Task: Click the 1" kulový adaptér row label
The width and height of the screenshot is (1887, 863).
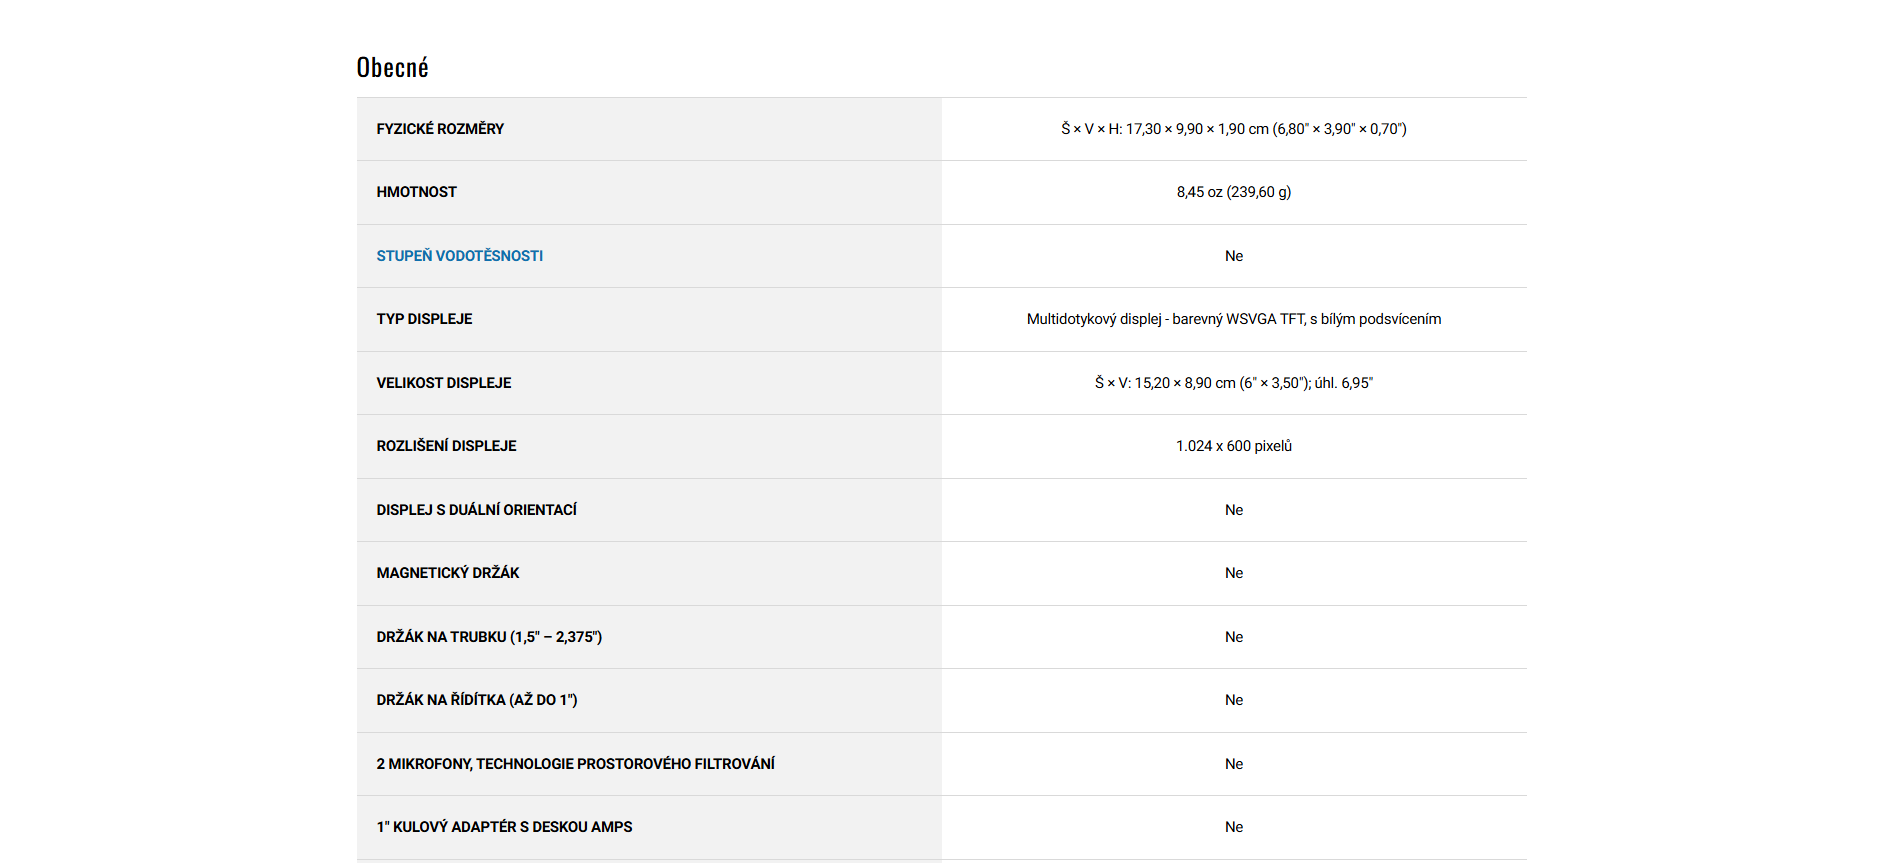Action: 504,827
